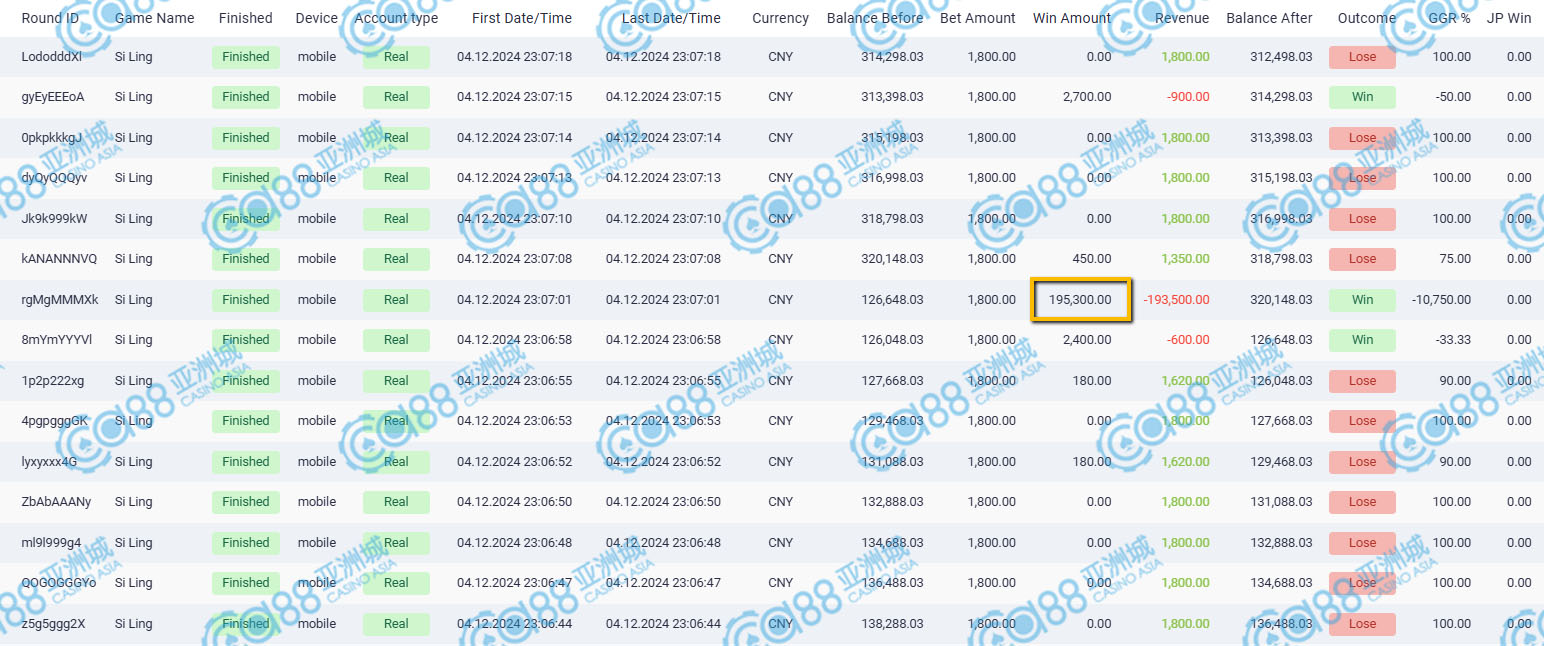
Task: Click the 450.00 win amount
Action: pos(1092,259)
